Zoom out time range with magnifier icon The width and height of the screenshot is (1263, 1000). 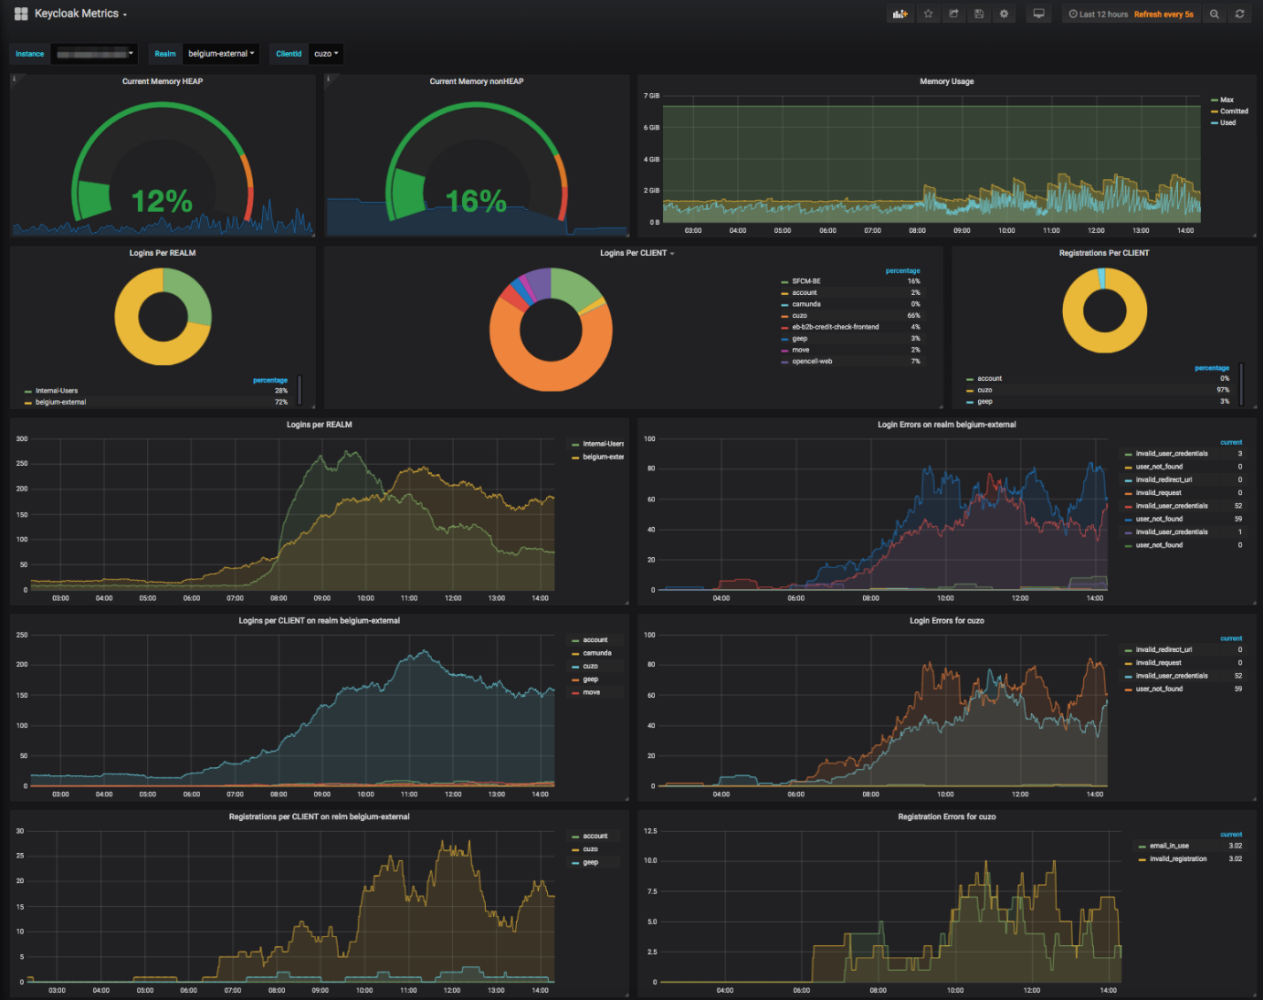coord(1214,13)
